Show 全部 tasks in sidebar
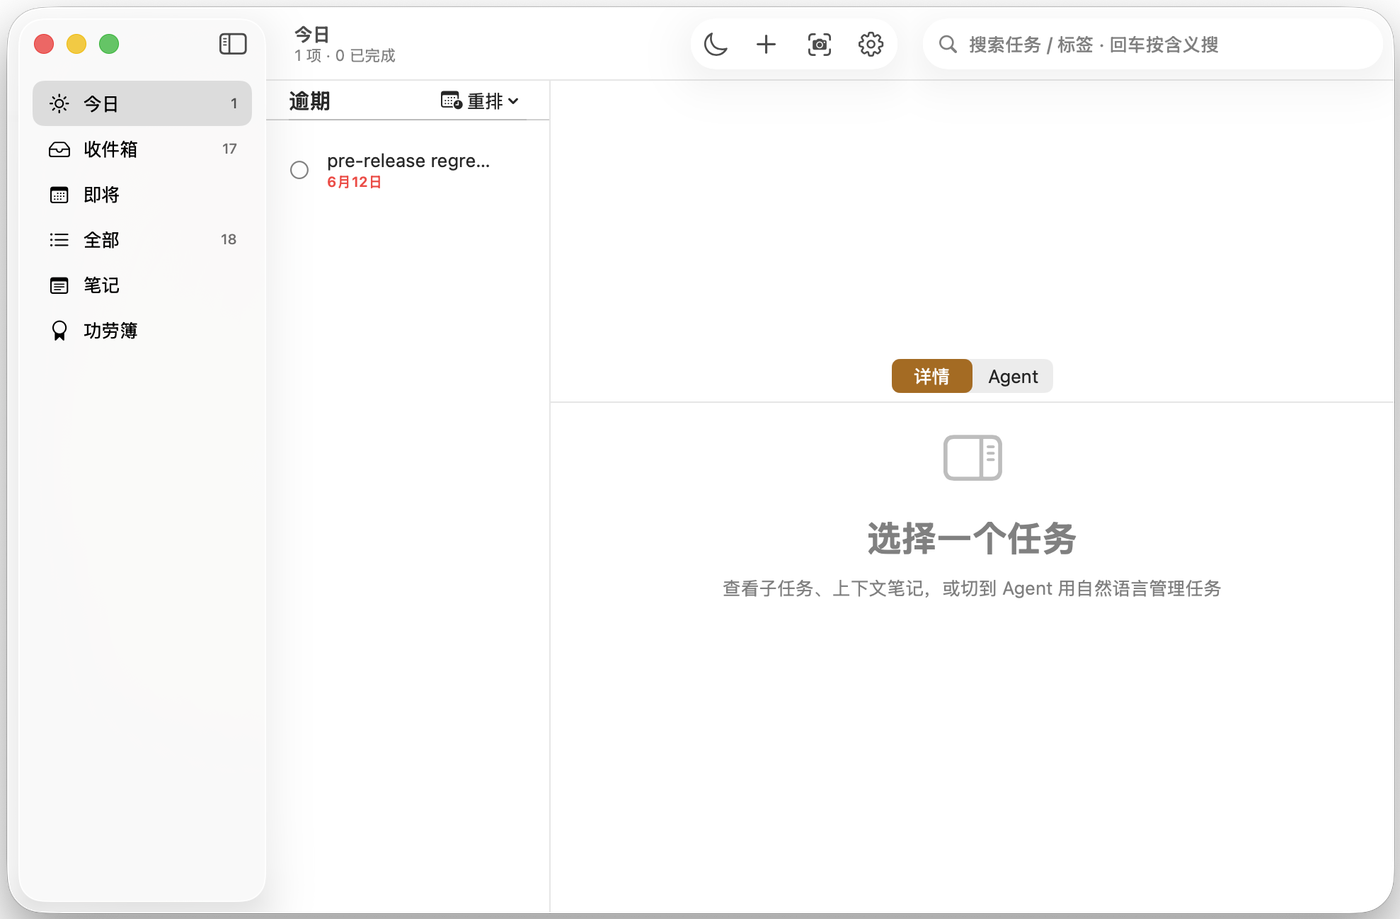 coord(142,240)
